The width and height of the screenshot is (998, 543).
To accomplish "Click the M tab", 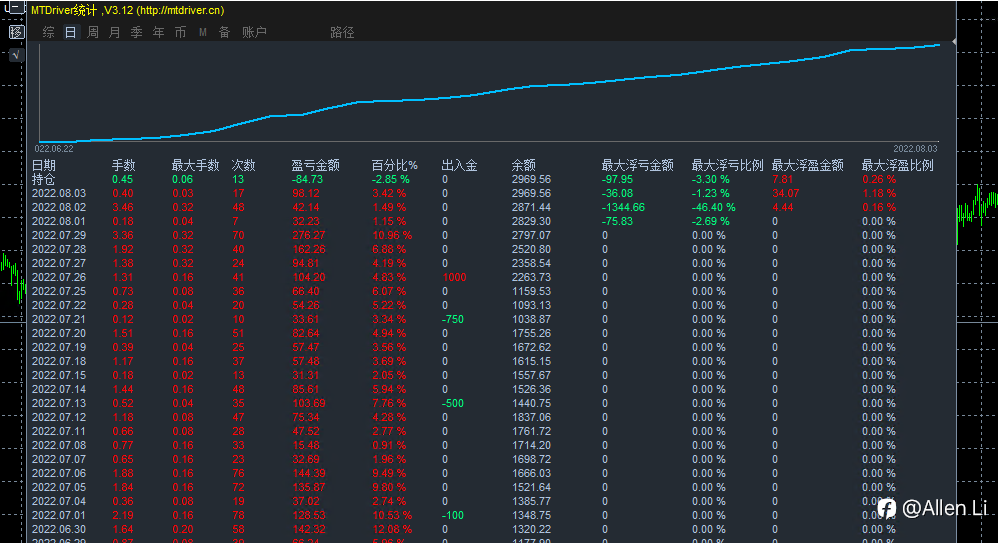I will pyautogui.click(x=202, y=32).
